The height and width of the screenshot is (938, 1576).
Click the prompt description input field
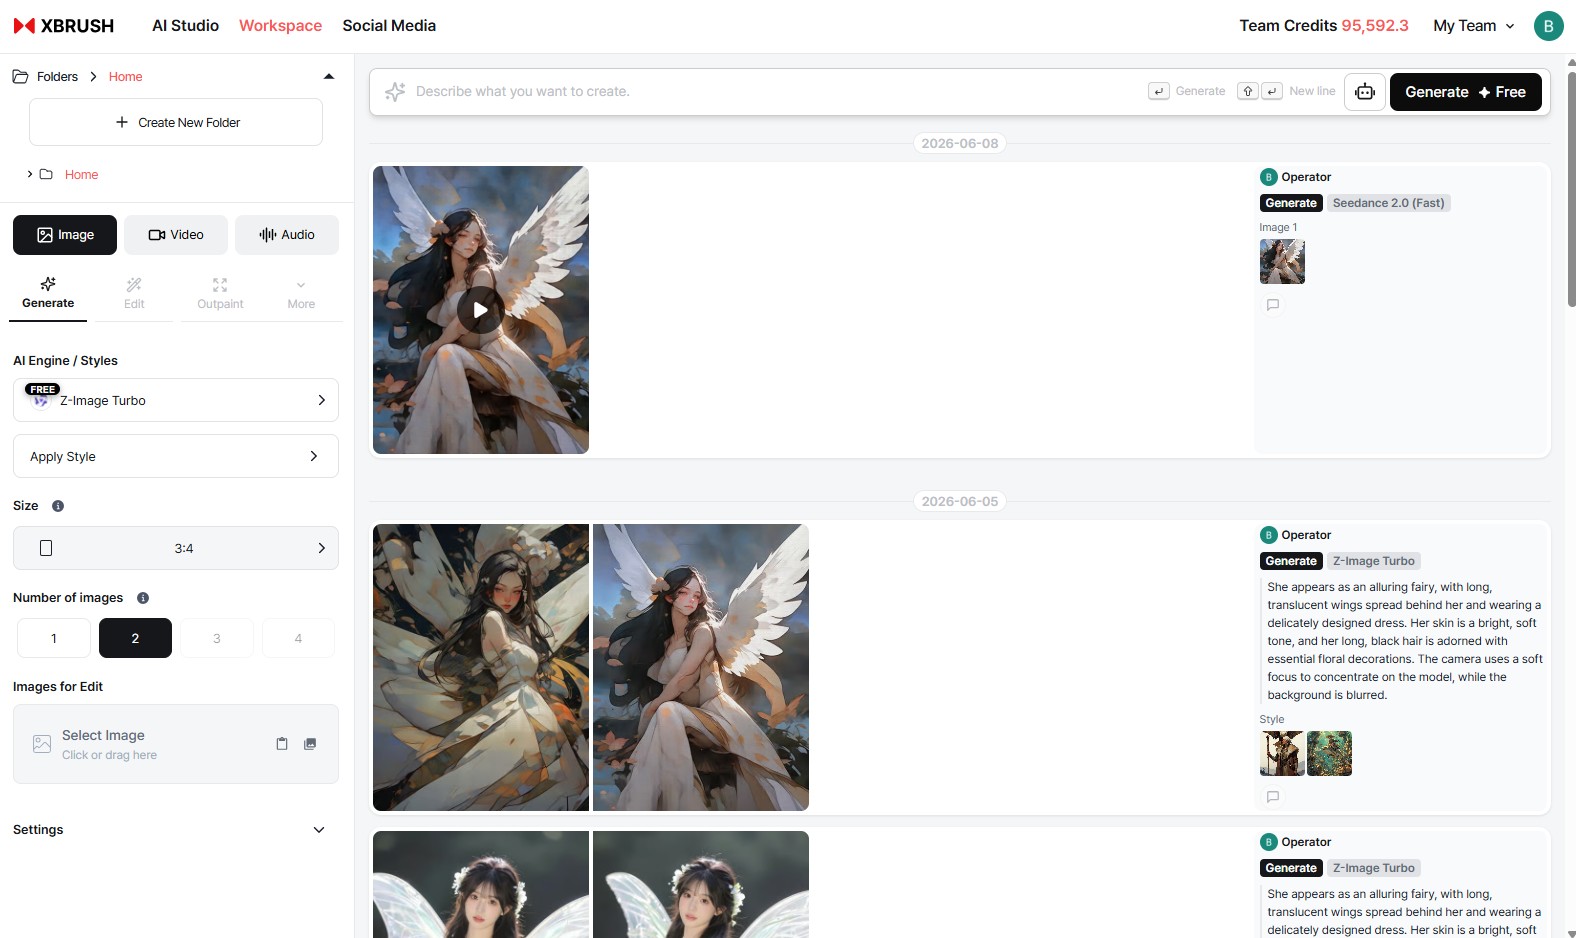[774, 92]
